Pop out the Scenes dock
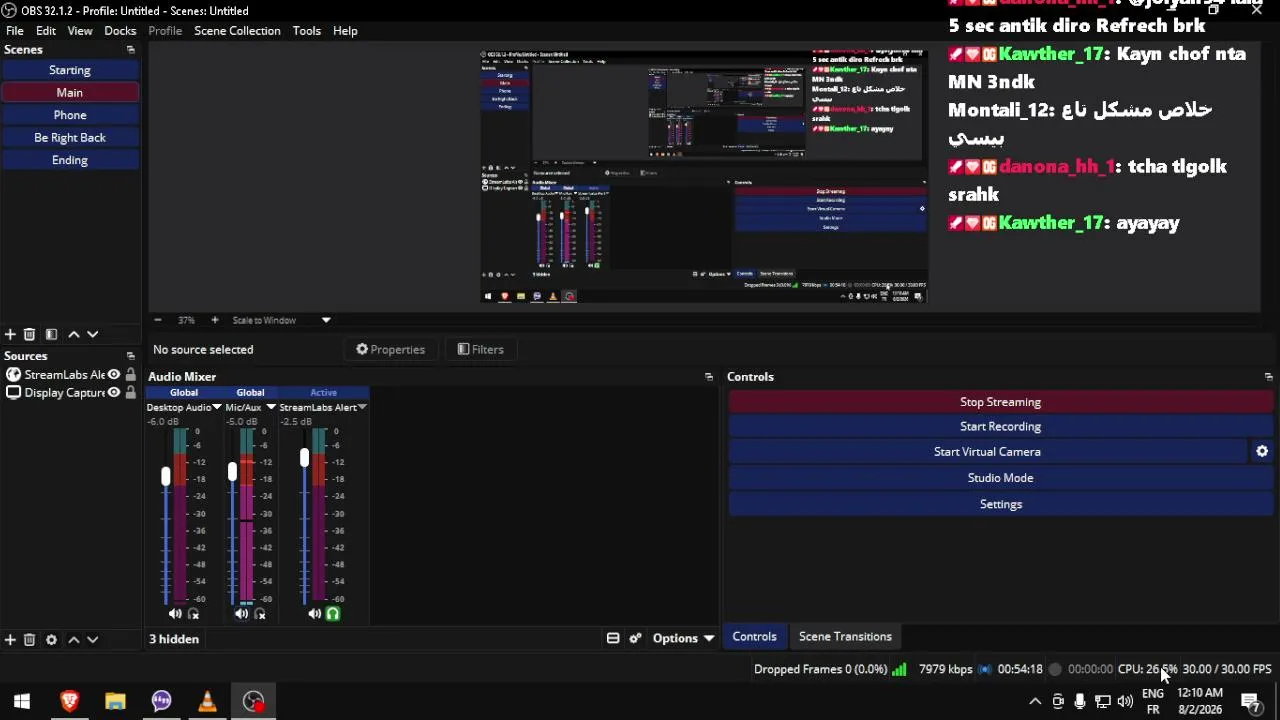This screenshot has height=720, width=1280. pyautogui.click(x=130, y=49)
